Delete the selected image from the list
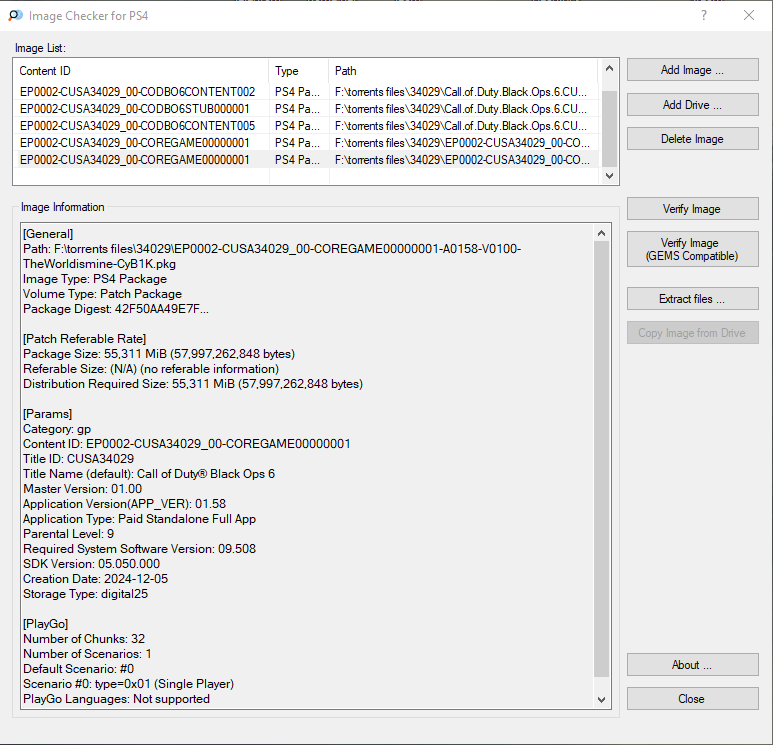This screenshot has height=745, width=773. 692,139
